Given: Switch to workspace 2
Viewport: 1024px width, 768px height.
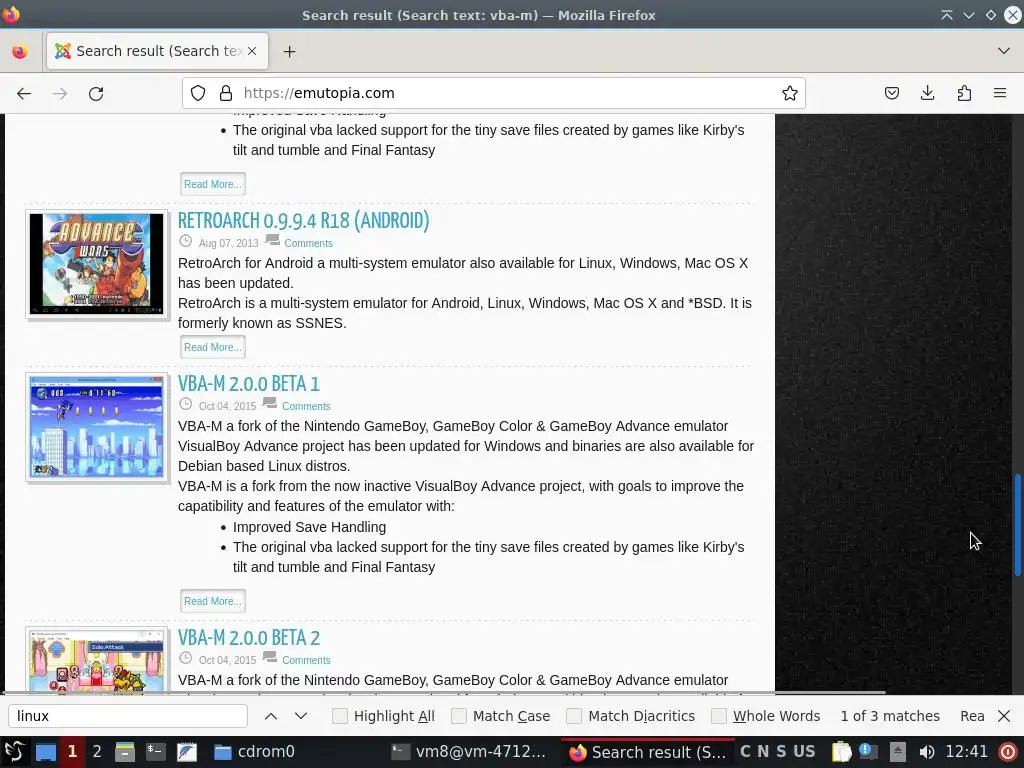Looking at the screenshot, I should pyautogui.click(x=97, y=752).
